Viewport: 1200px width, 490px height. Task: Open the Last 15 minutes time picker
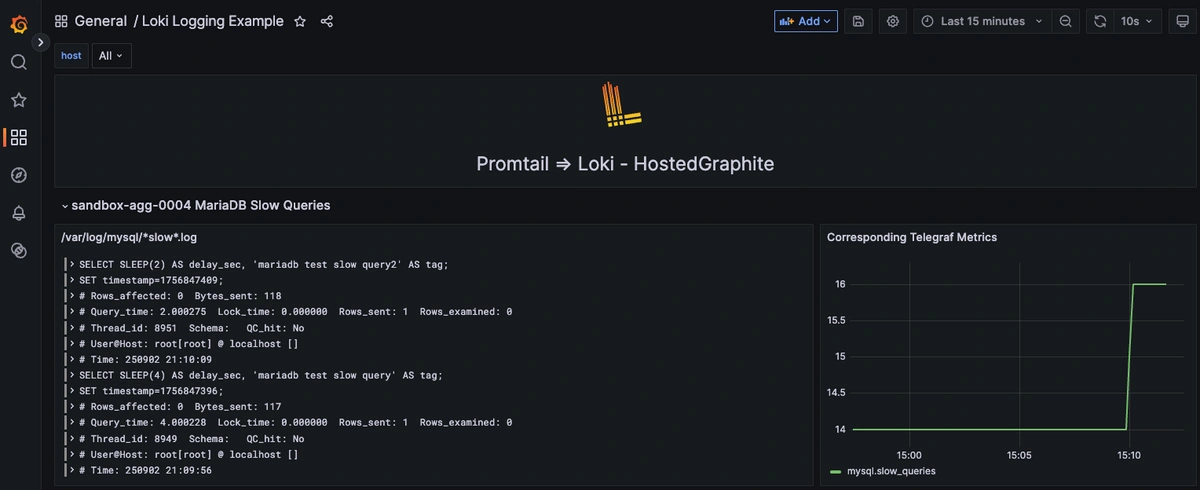click(x=981, y=21)
